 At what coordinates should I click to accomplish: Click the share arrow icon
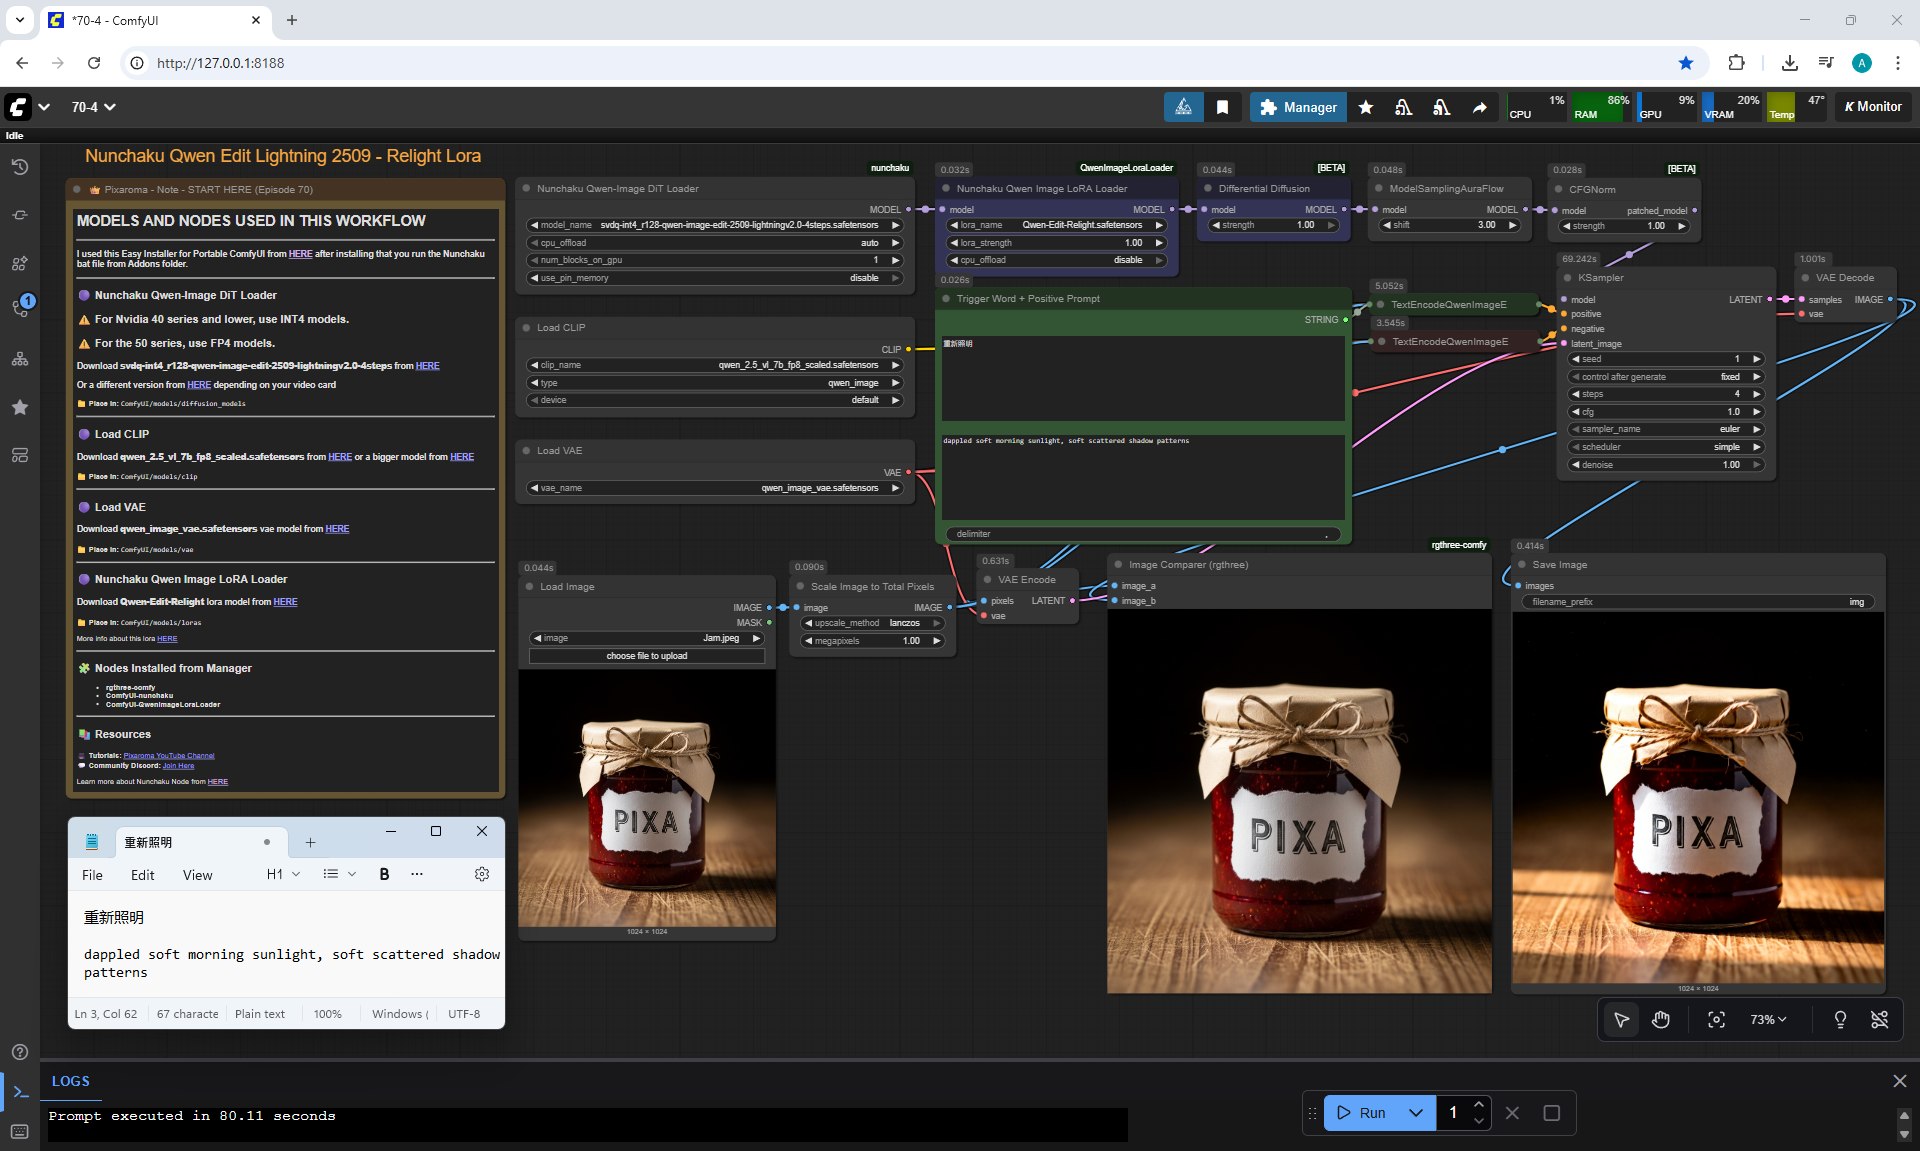pos(1479,107)
